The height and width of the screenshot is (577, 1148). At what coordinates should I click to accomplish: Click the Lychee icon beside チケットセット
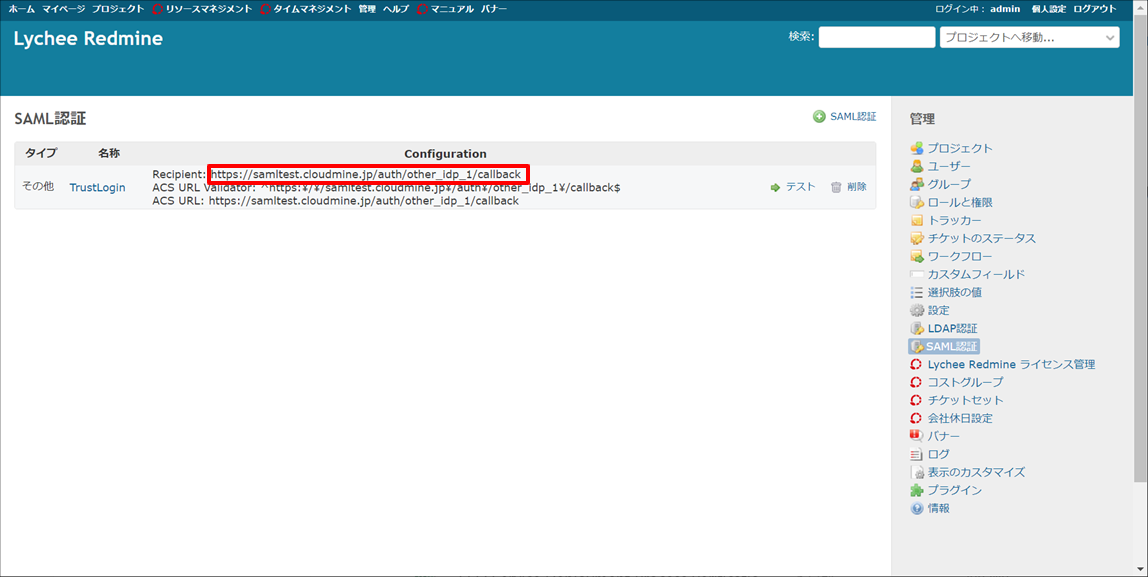point(916,400)
